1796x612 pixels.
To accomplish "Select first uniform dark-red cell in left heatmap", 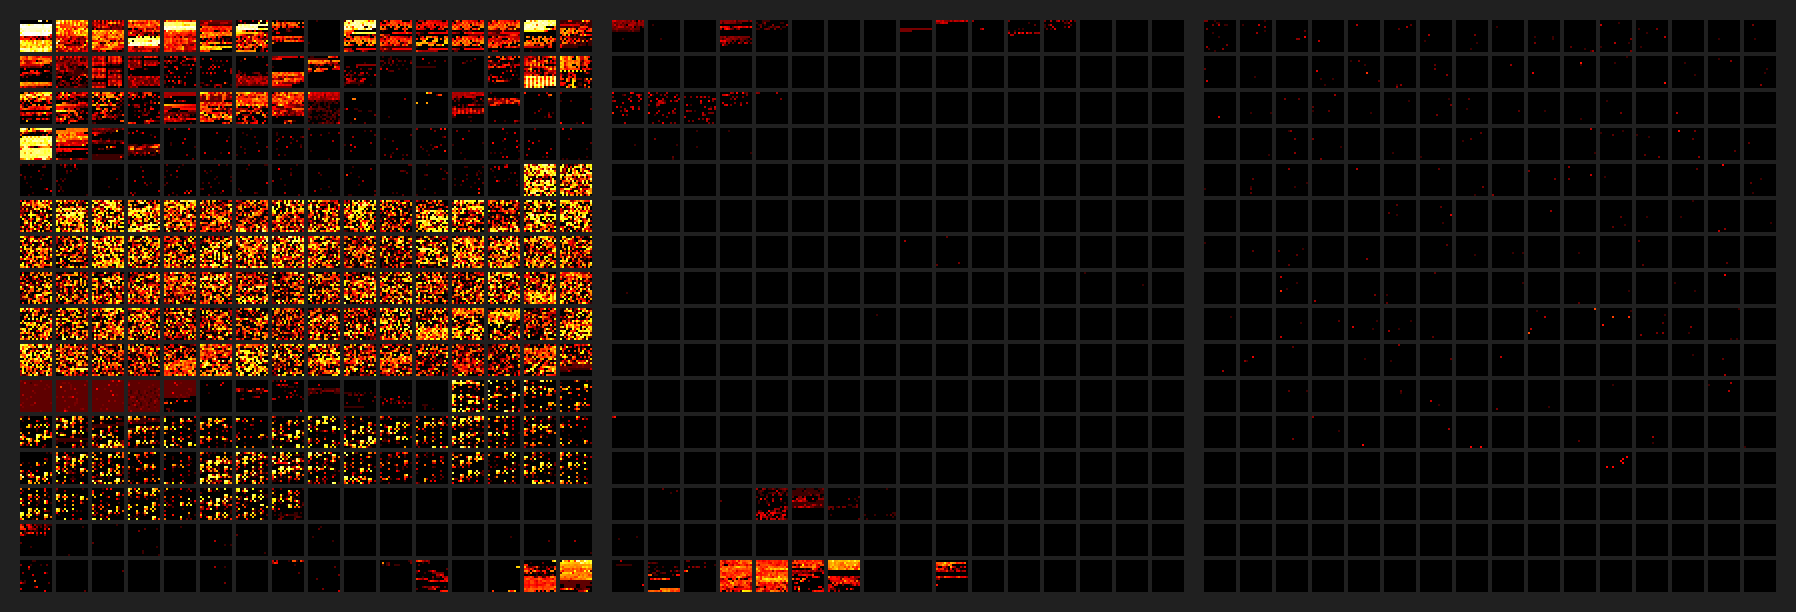I will pos(36,396).
